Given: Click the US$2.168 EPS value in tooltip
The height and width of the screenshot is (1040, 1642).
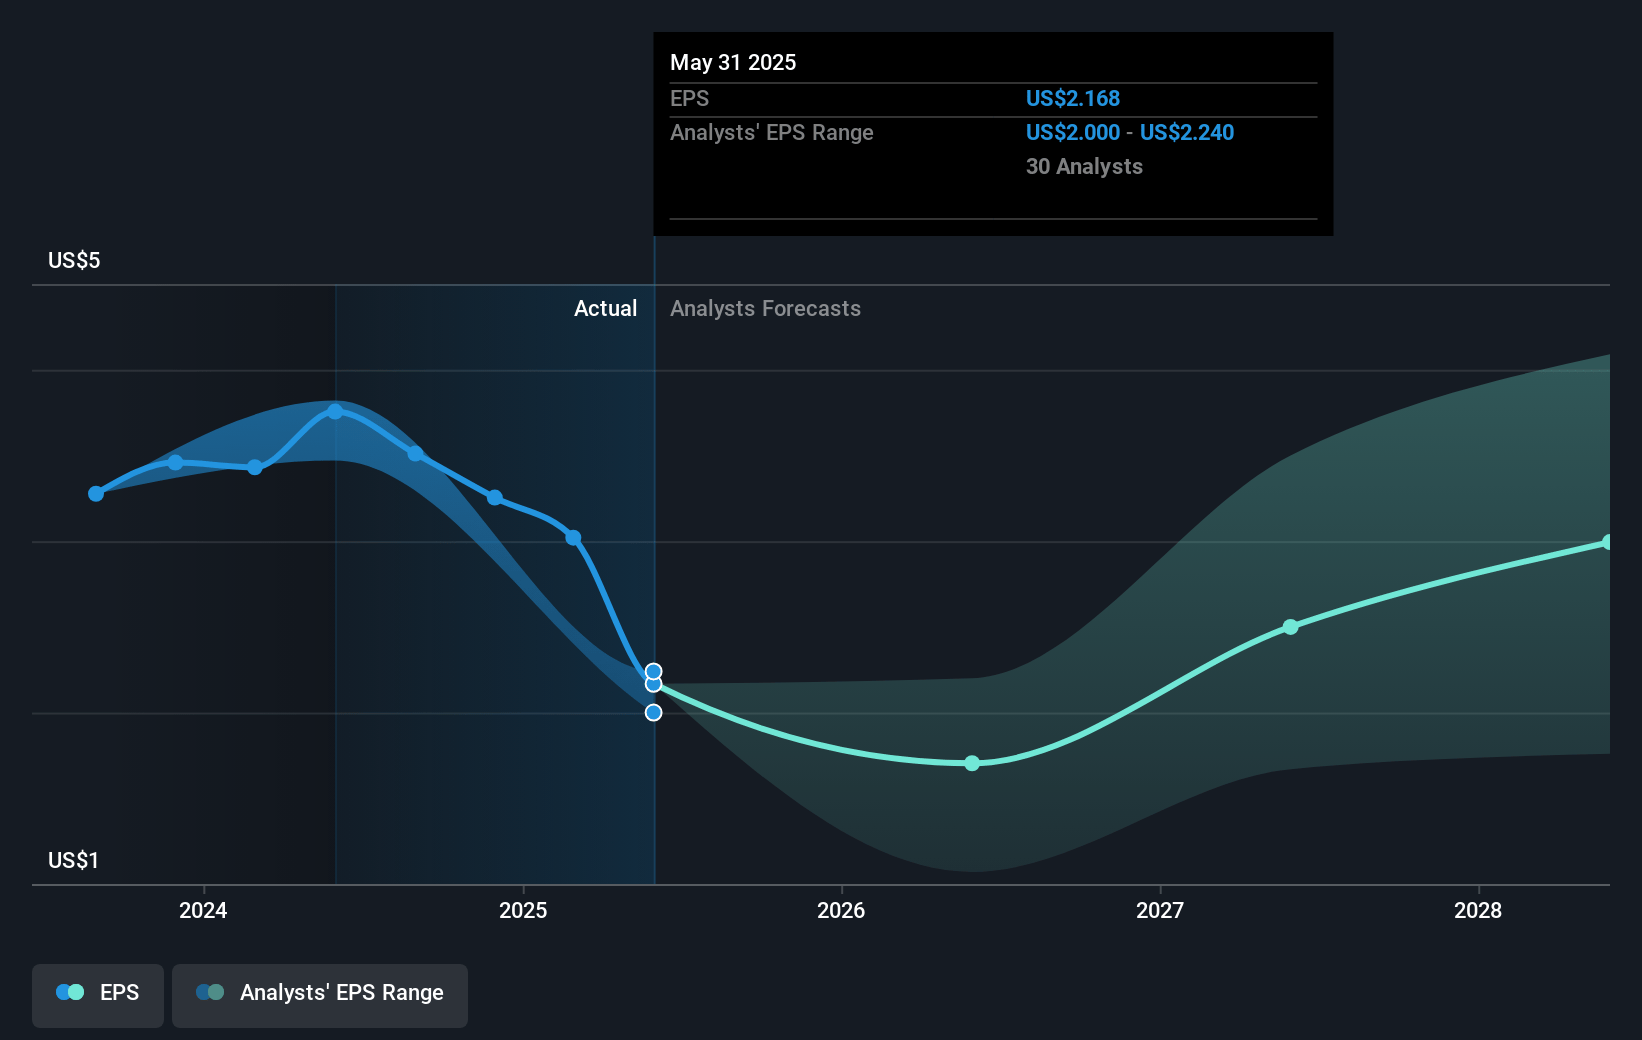Looking at the screenshot, I should (x=1073, y=99).
